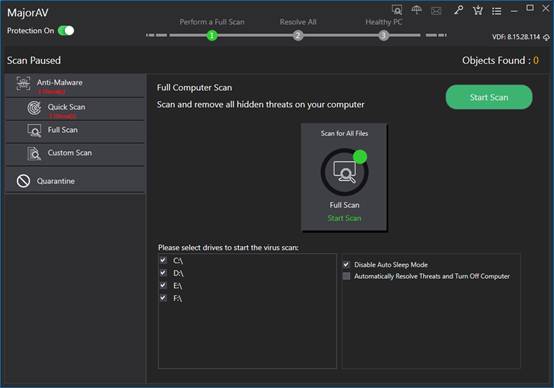The height and width of the screenshot is (388, 554).
Task: Click the VDF: 8.15.28.114 version text
Action: [516, 37]
